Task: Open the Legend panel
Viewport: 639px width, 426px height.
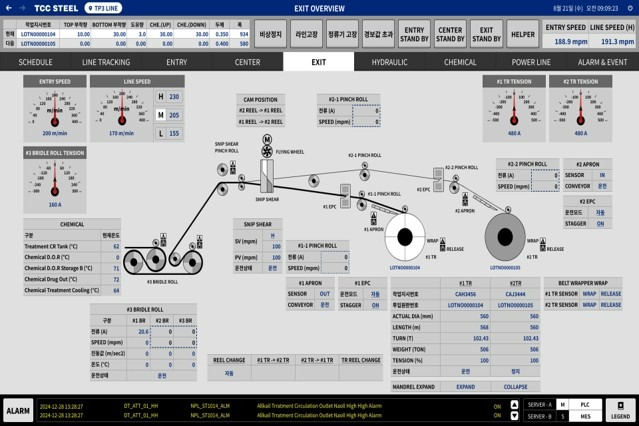Action: (620, 410)
